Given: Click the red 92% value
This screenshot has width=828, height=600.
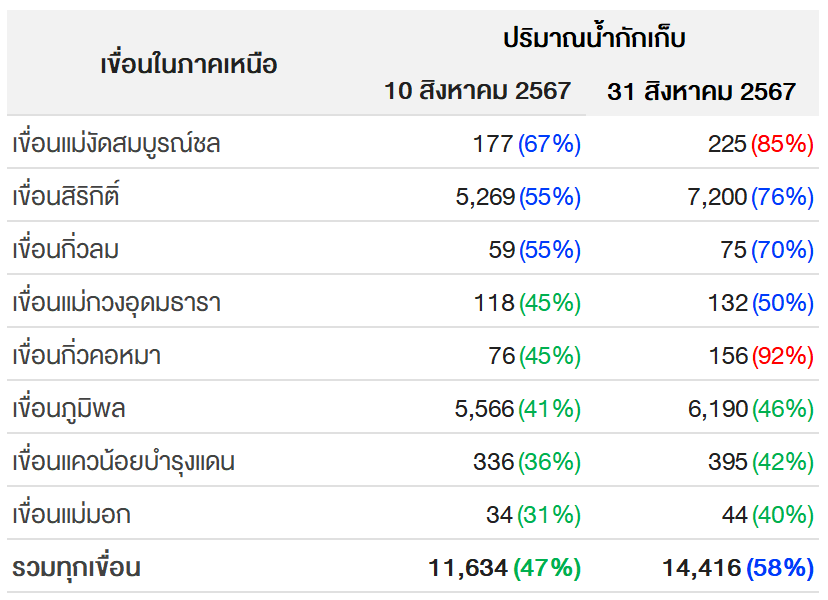Looking at the screenshot, I should point(783,355).
